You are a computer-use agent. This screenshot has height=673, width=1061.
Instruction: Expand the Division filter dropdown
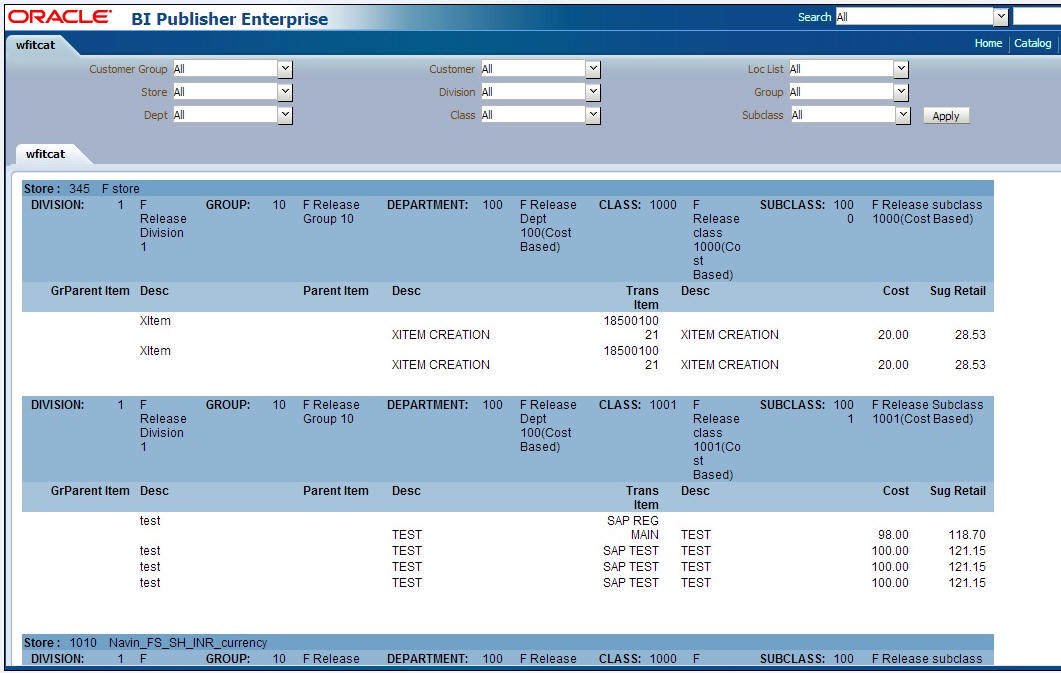[x=593, y=92]
